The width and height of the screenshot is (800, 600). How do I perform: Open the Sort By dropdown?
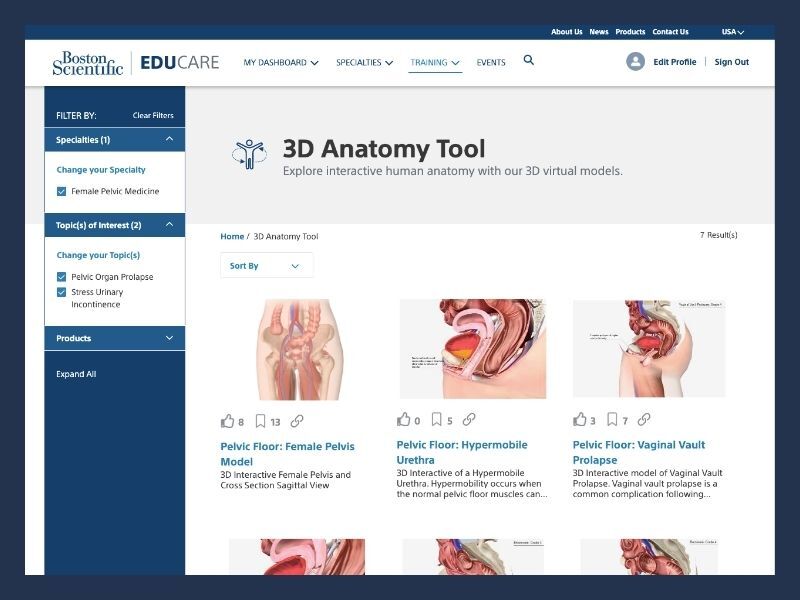(266, 266)
